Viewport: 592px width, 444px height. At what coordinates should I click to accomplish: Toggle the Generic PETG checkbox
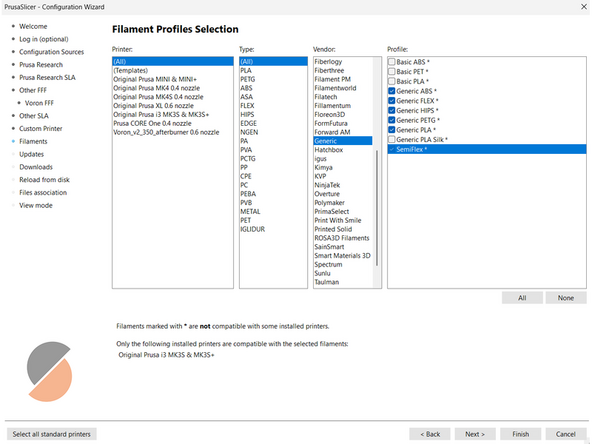point(392,120)
